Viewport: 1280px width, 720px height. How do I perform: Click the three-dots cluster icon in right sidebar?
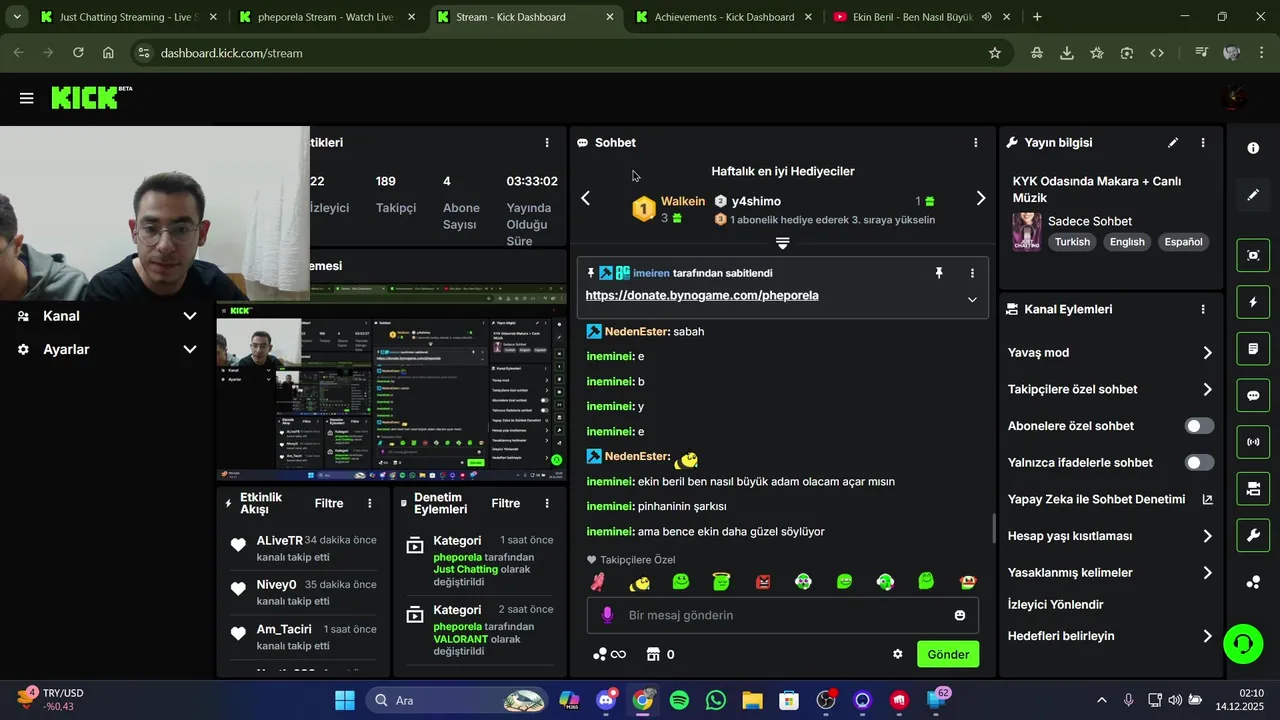pyautogui.click(x=1253, y=583)
